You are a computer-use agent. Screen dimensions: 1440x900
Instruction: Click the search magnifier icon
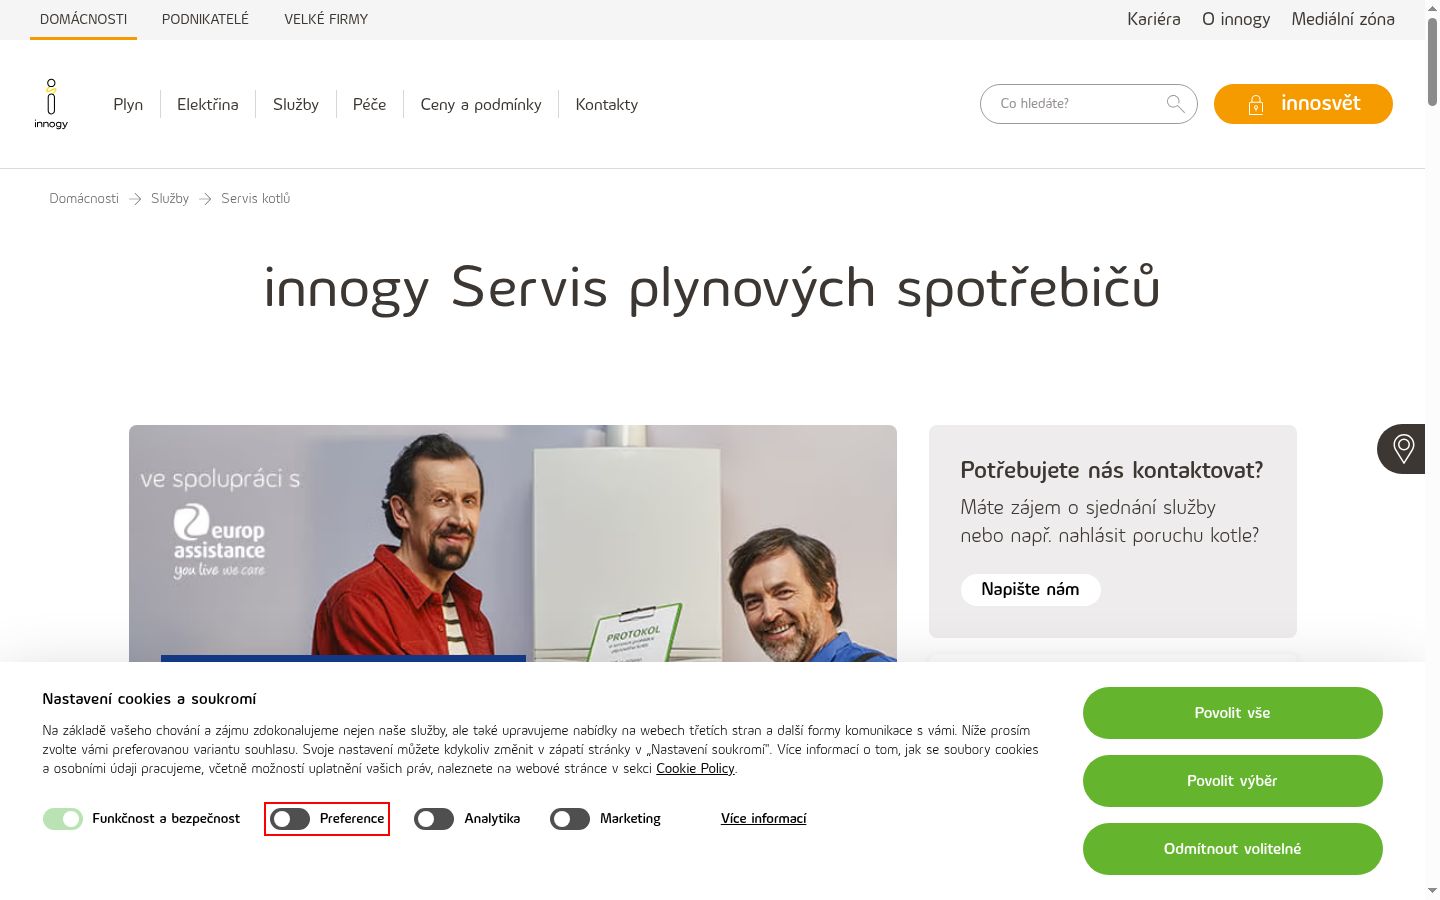1176,103
